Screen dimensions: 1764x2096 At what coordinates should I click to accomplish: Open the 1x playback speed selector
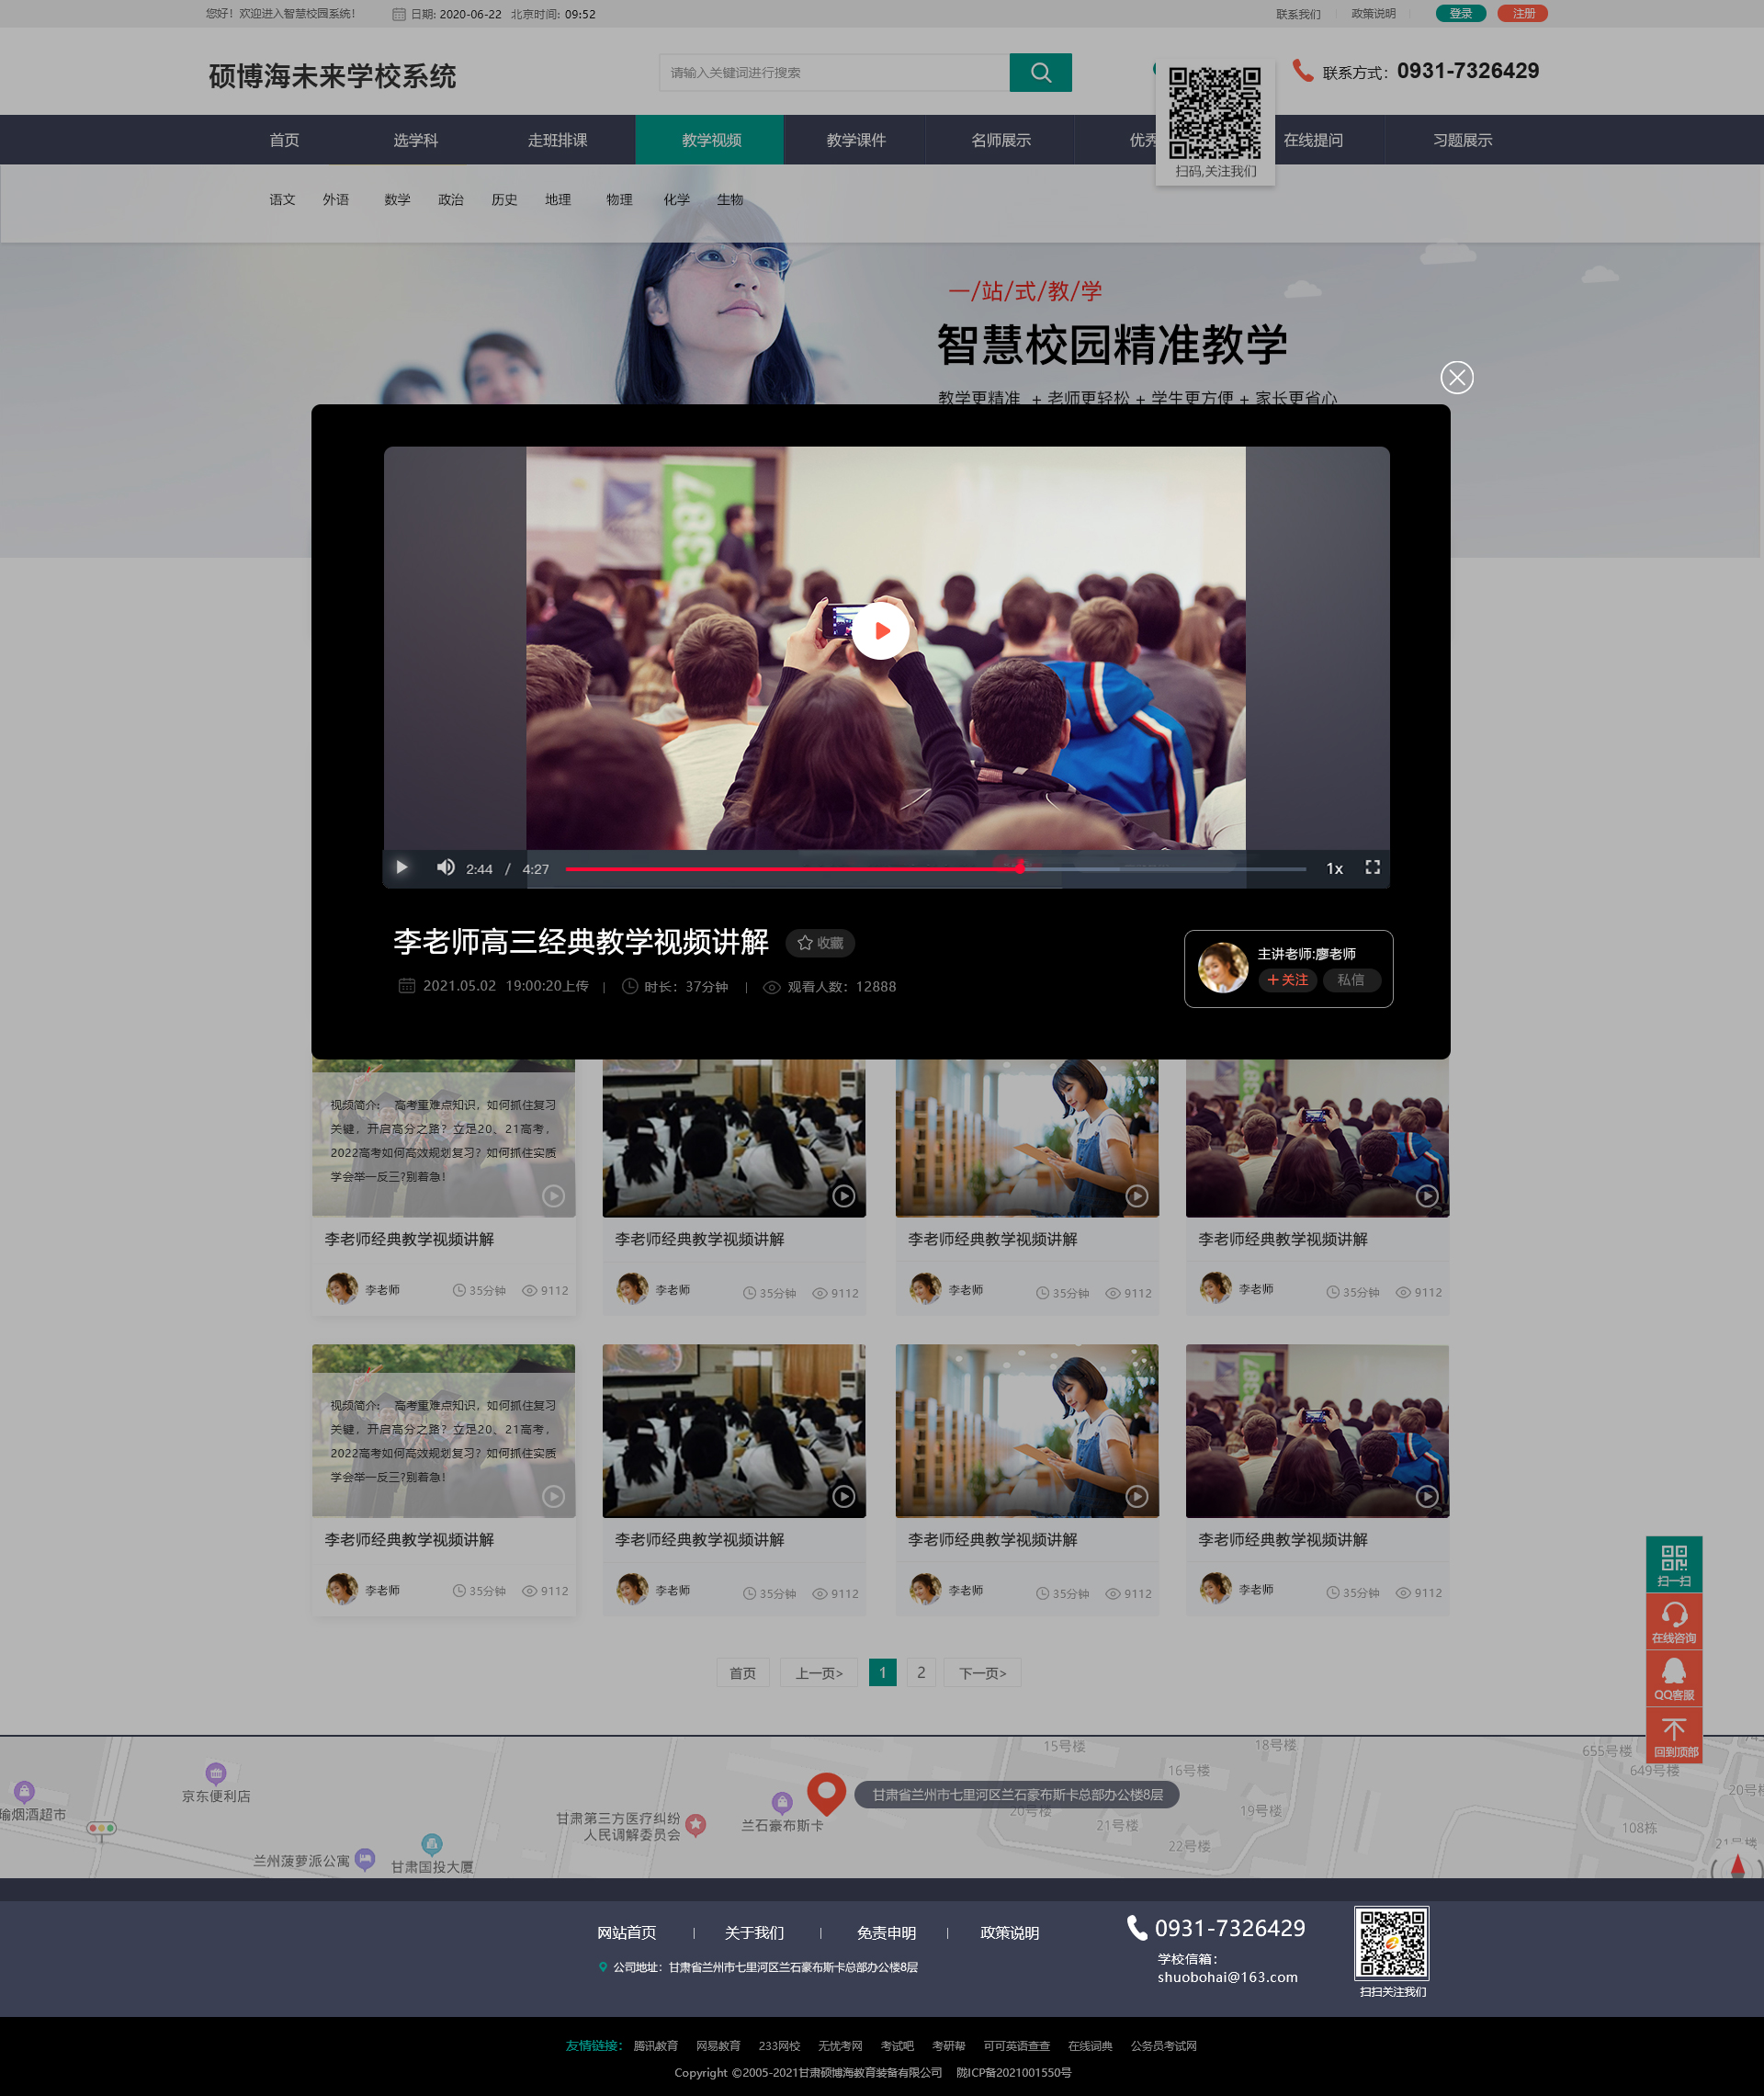click(1334, 868)
